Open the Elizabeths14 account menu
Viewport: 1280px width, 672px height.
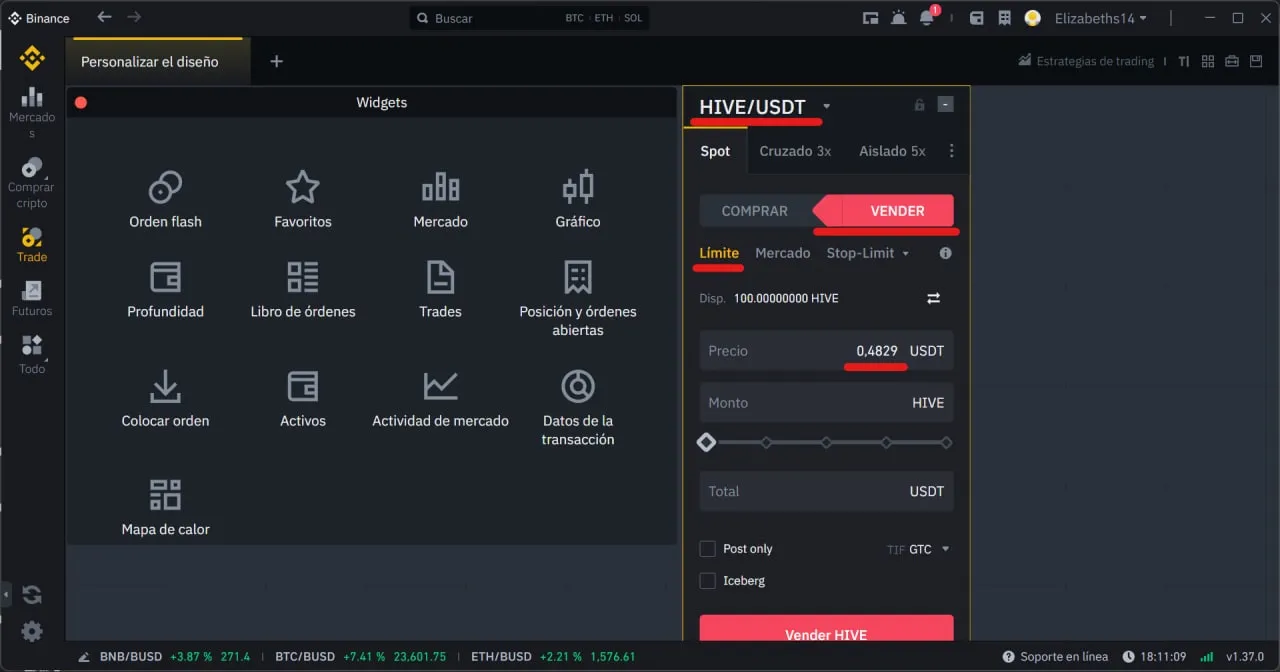coord(1100,18)
